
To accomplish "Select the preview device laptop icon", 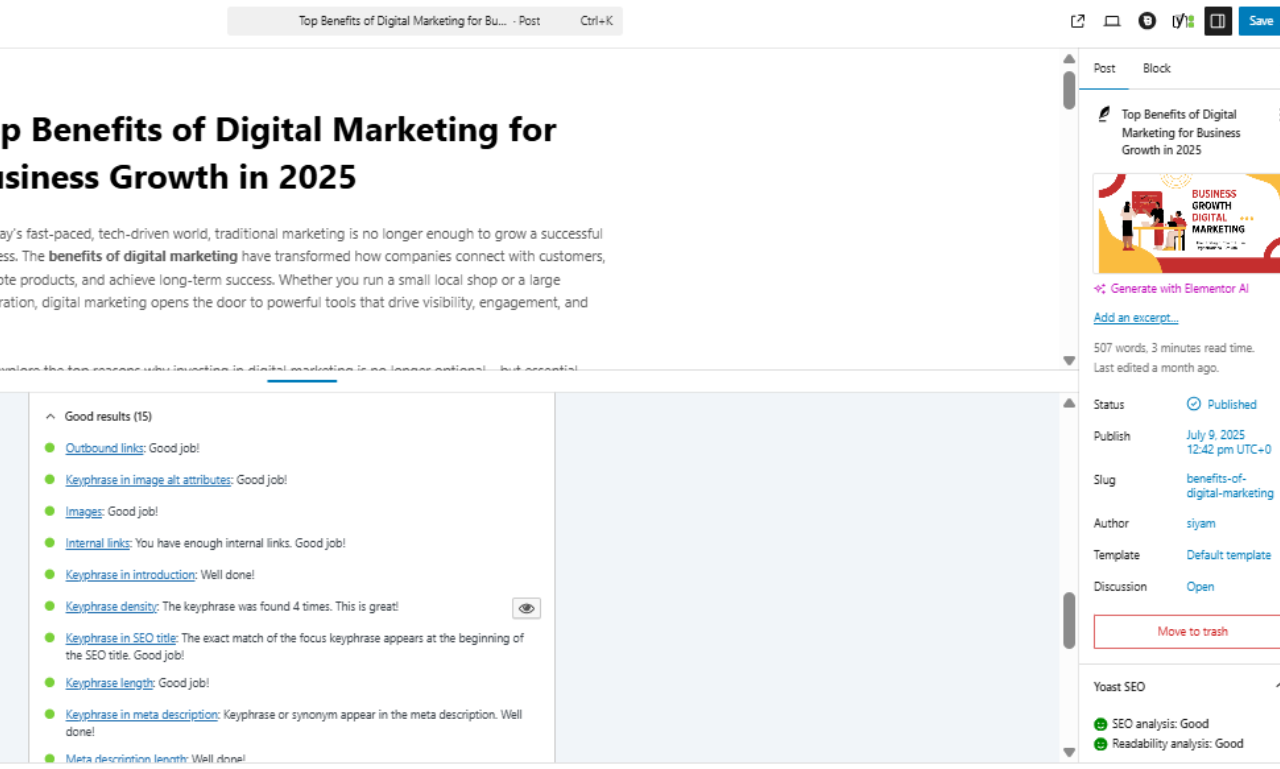I will point(1111,20).
